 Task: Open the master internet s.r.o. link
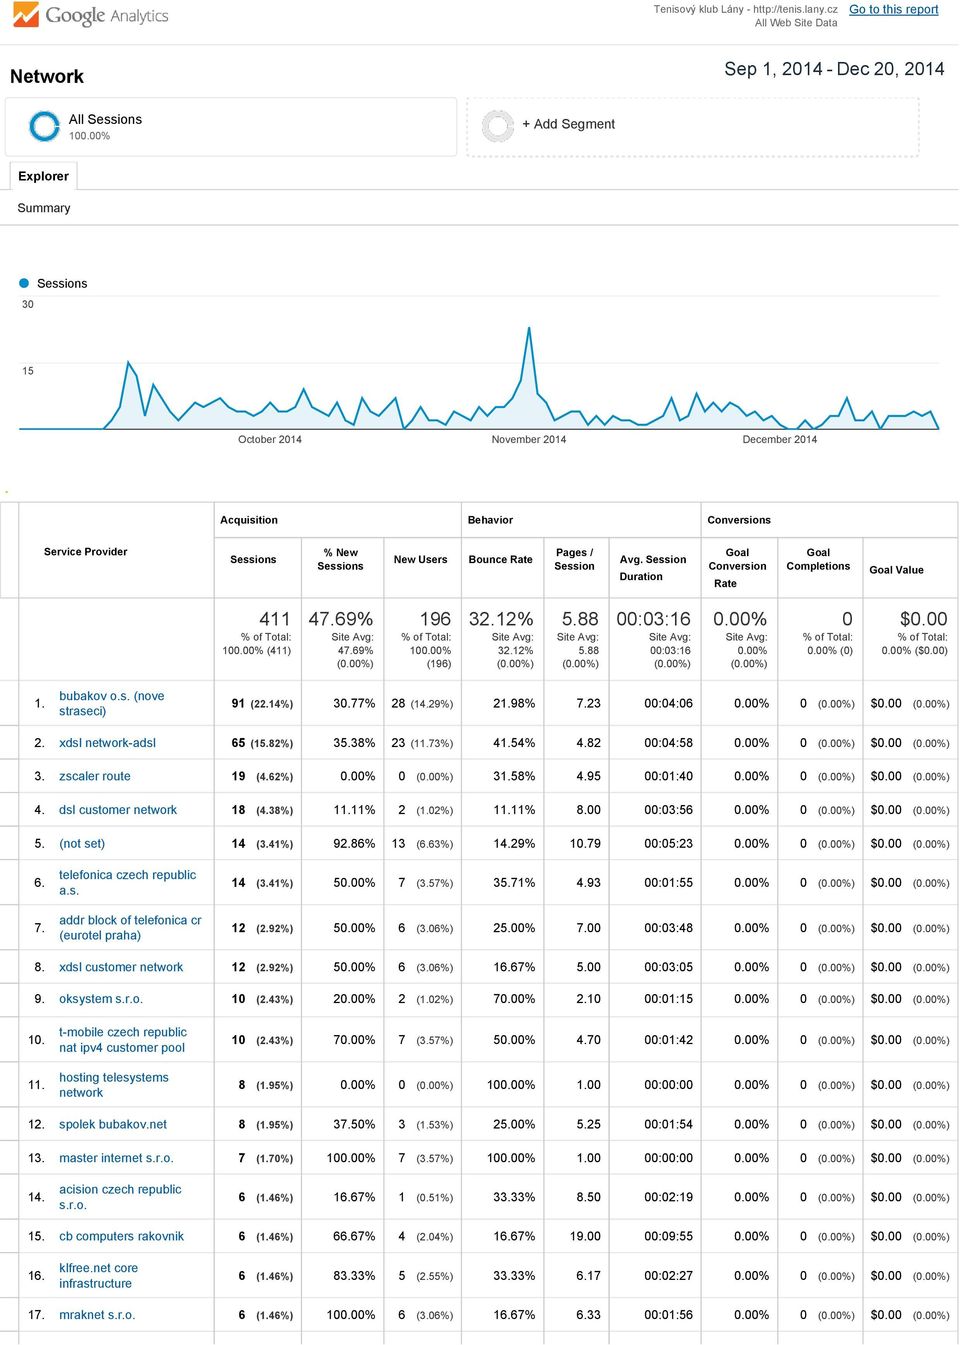pyautogui.click(x=116, y=1158)
